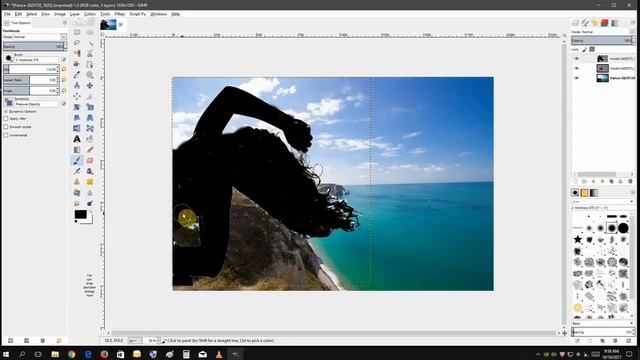The height and width of the screenshot is (360, 640).
Task: Open the Tool Options tab configuration menu
Action: point(64,23)
